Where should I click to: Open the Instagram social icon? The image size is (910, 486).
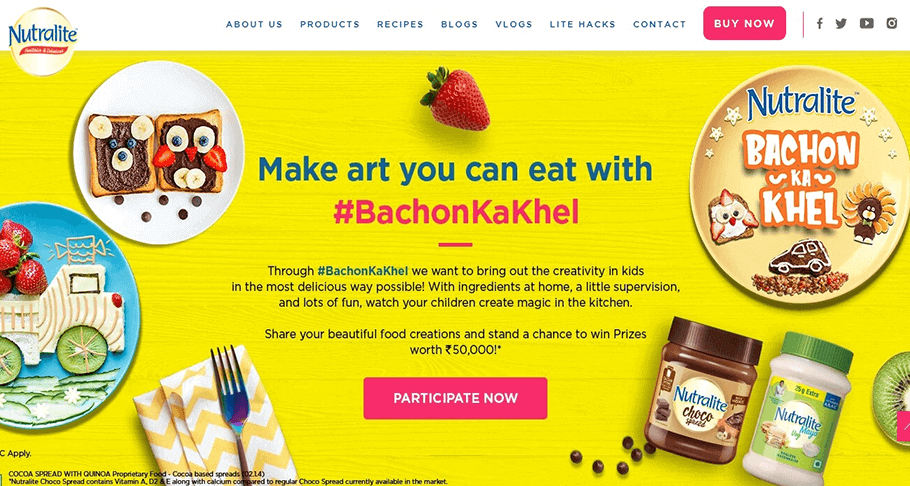tap(892, 24)
